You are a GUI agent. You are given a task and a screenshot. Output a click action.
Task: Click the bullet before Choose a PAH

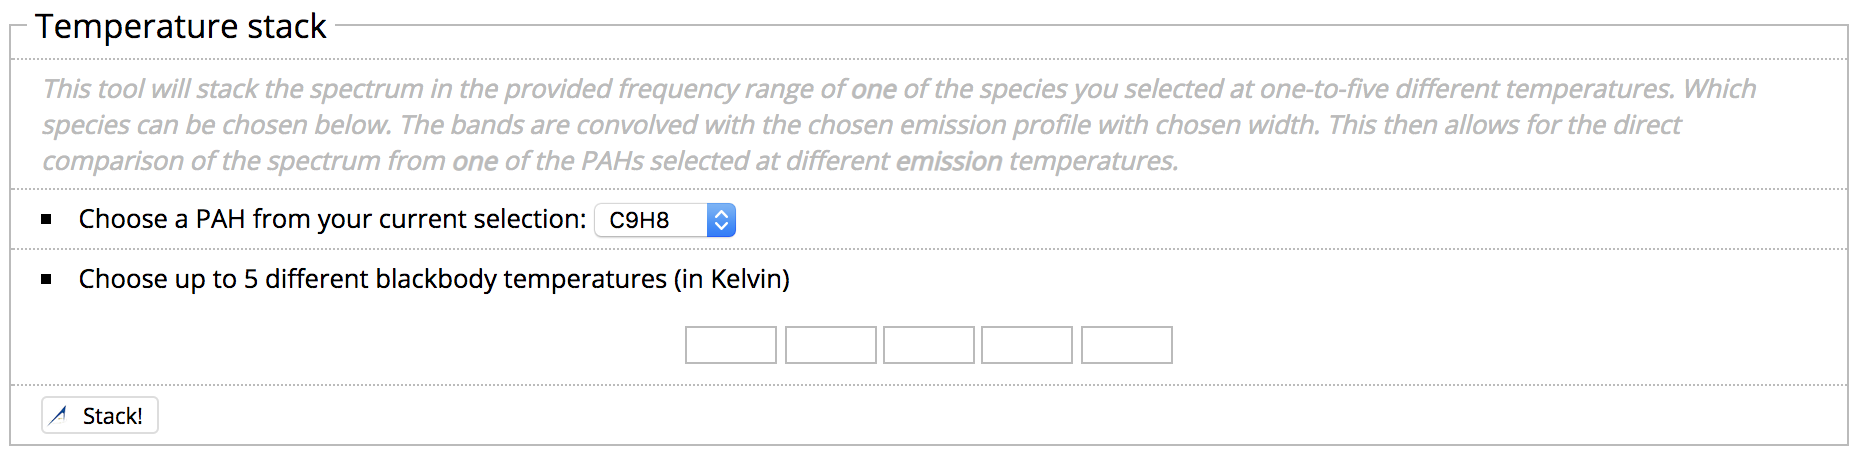46,220
